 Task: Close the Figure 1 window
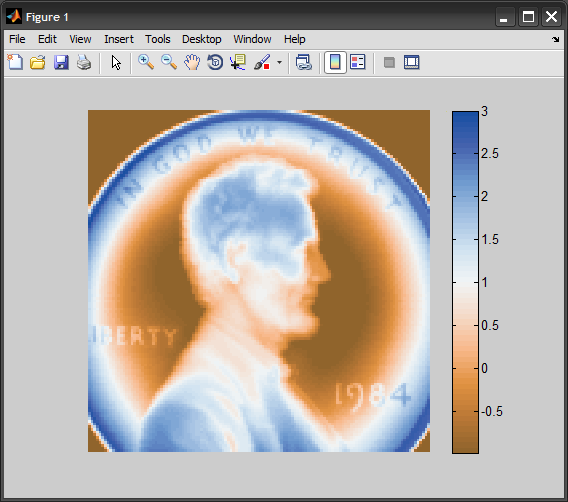click(x=551, y=17)
